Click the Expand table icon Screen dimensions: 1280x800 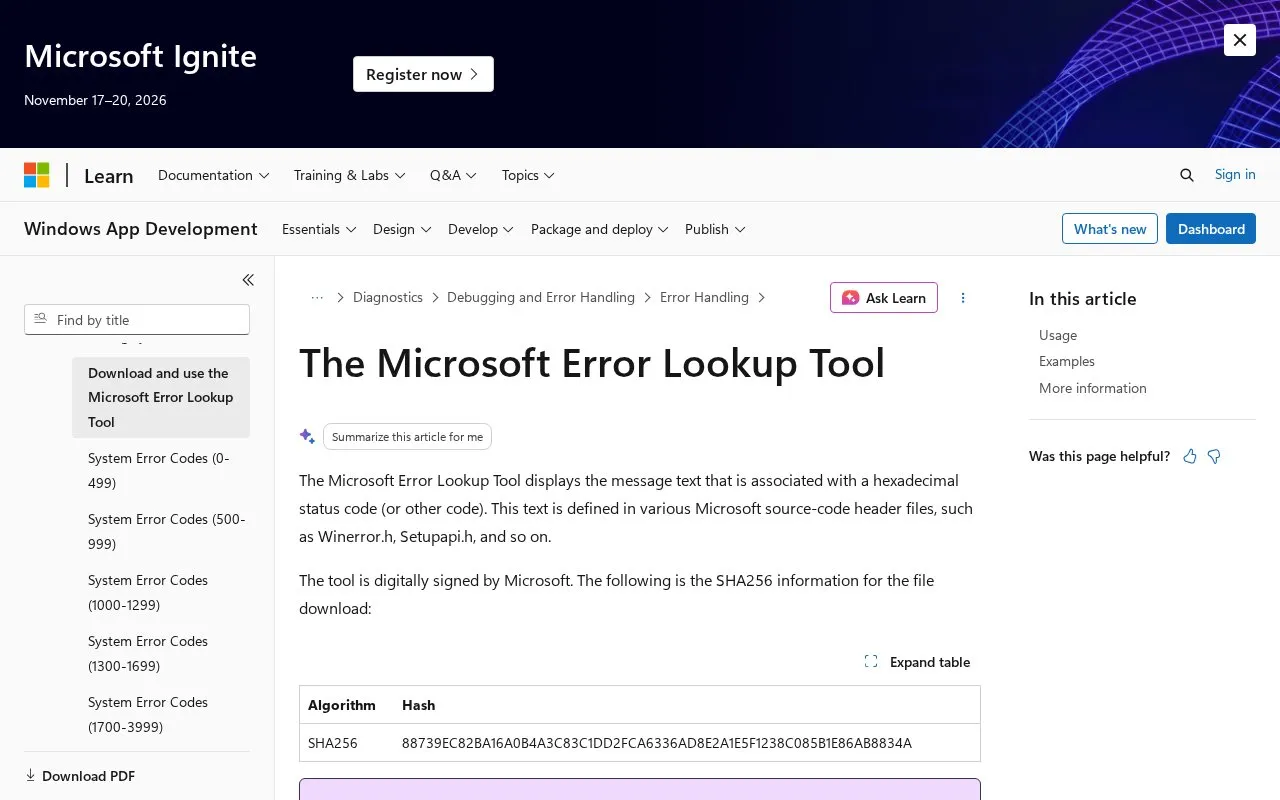(871, 662)
